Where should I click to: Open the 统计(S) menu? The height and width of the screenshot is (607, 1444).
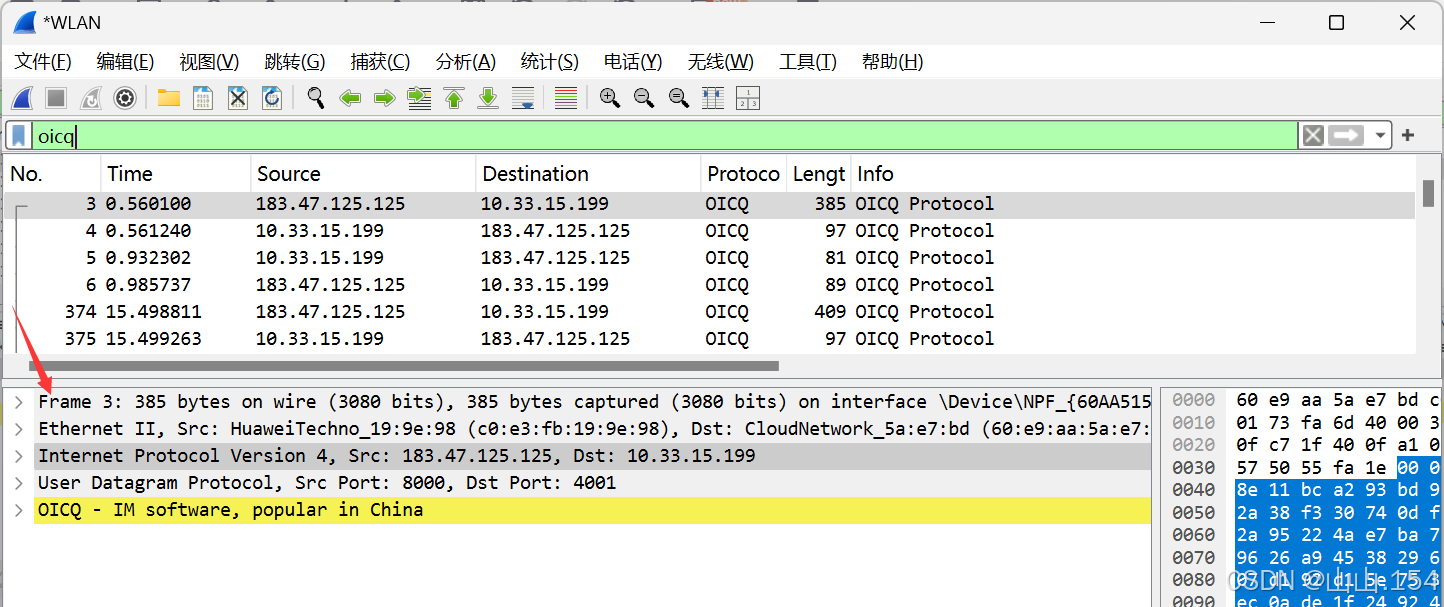click(x=550, y=62)
